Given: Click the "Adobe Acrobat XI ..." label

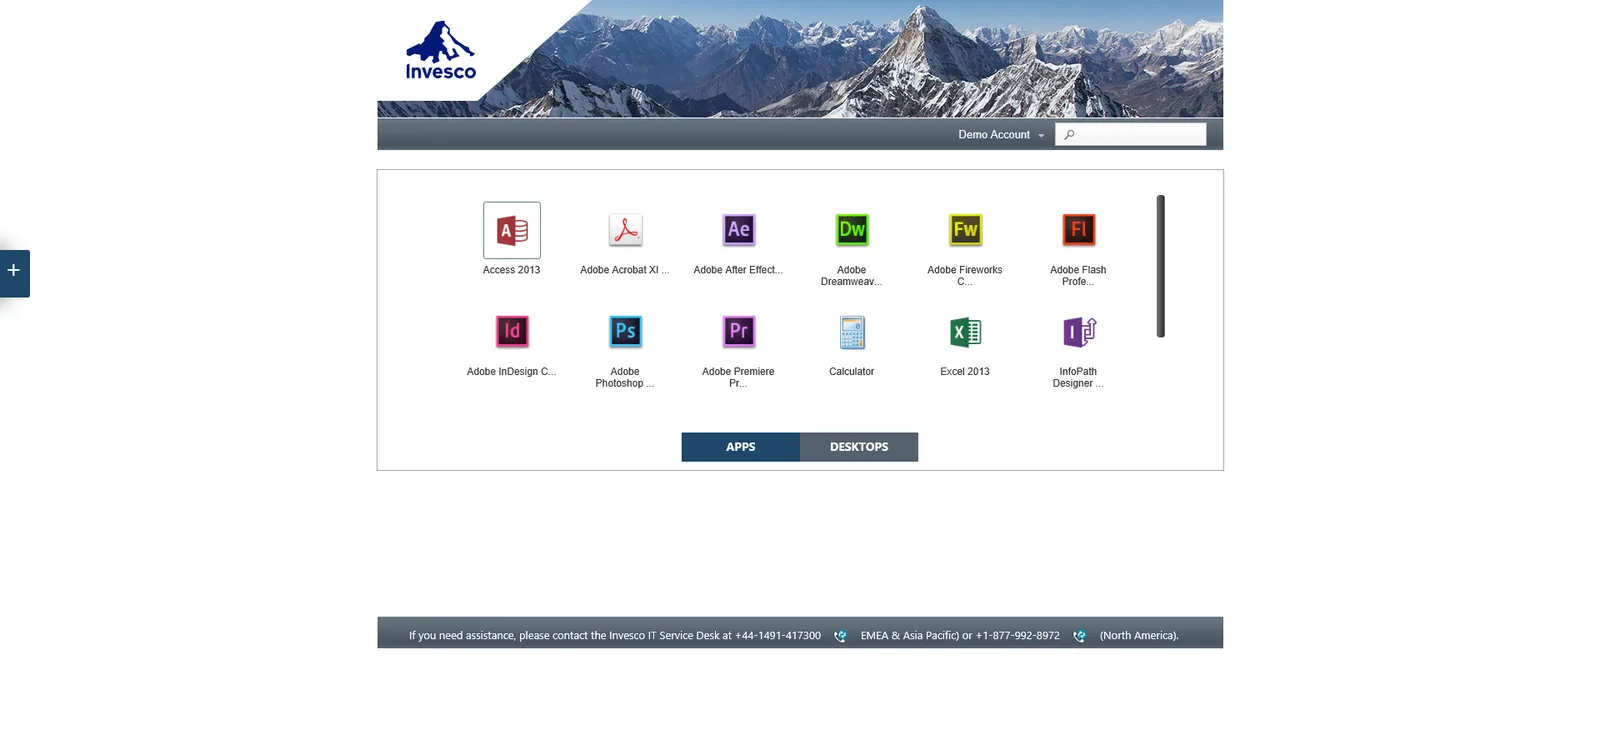Looking at the screenshot, I should [625, 270].
